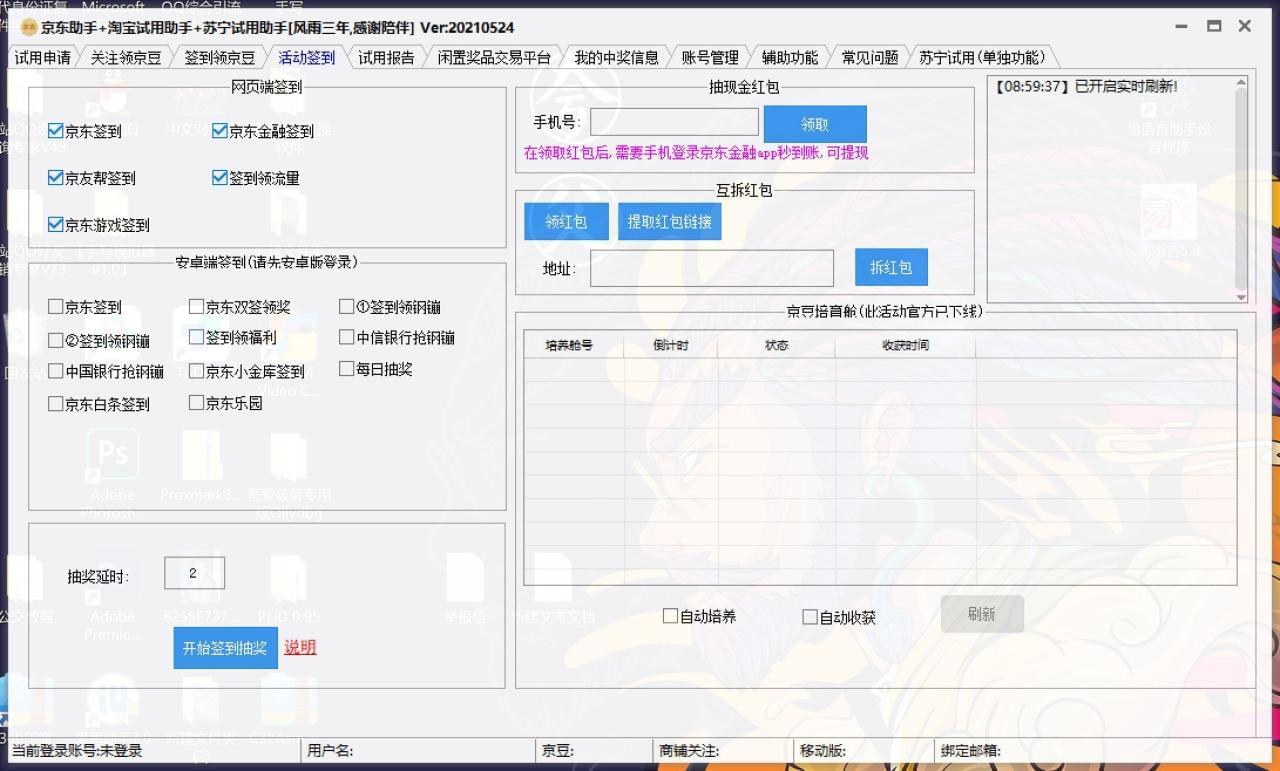1280x771 pixels.
Task: Open the 闲置奖品交易平台 tab
Action: pyautogui.click(x=494, y=58)
